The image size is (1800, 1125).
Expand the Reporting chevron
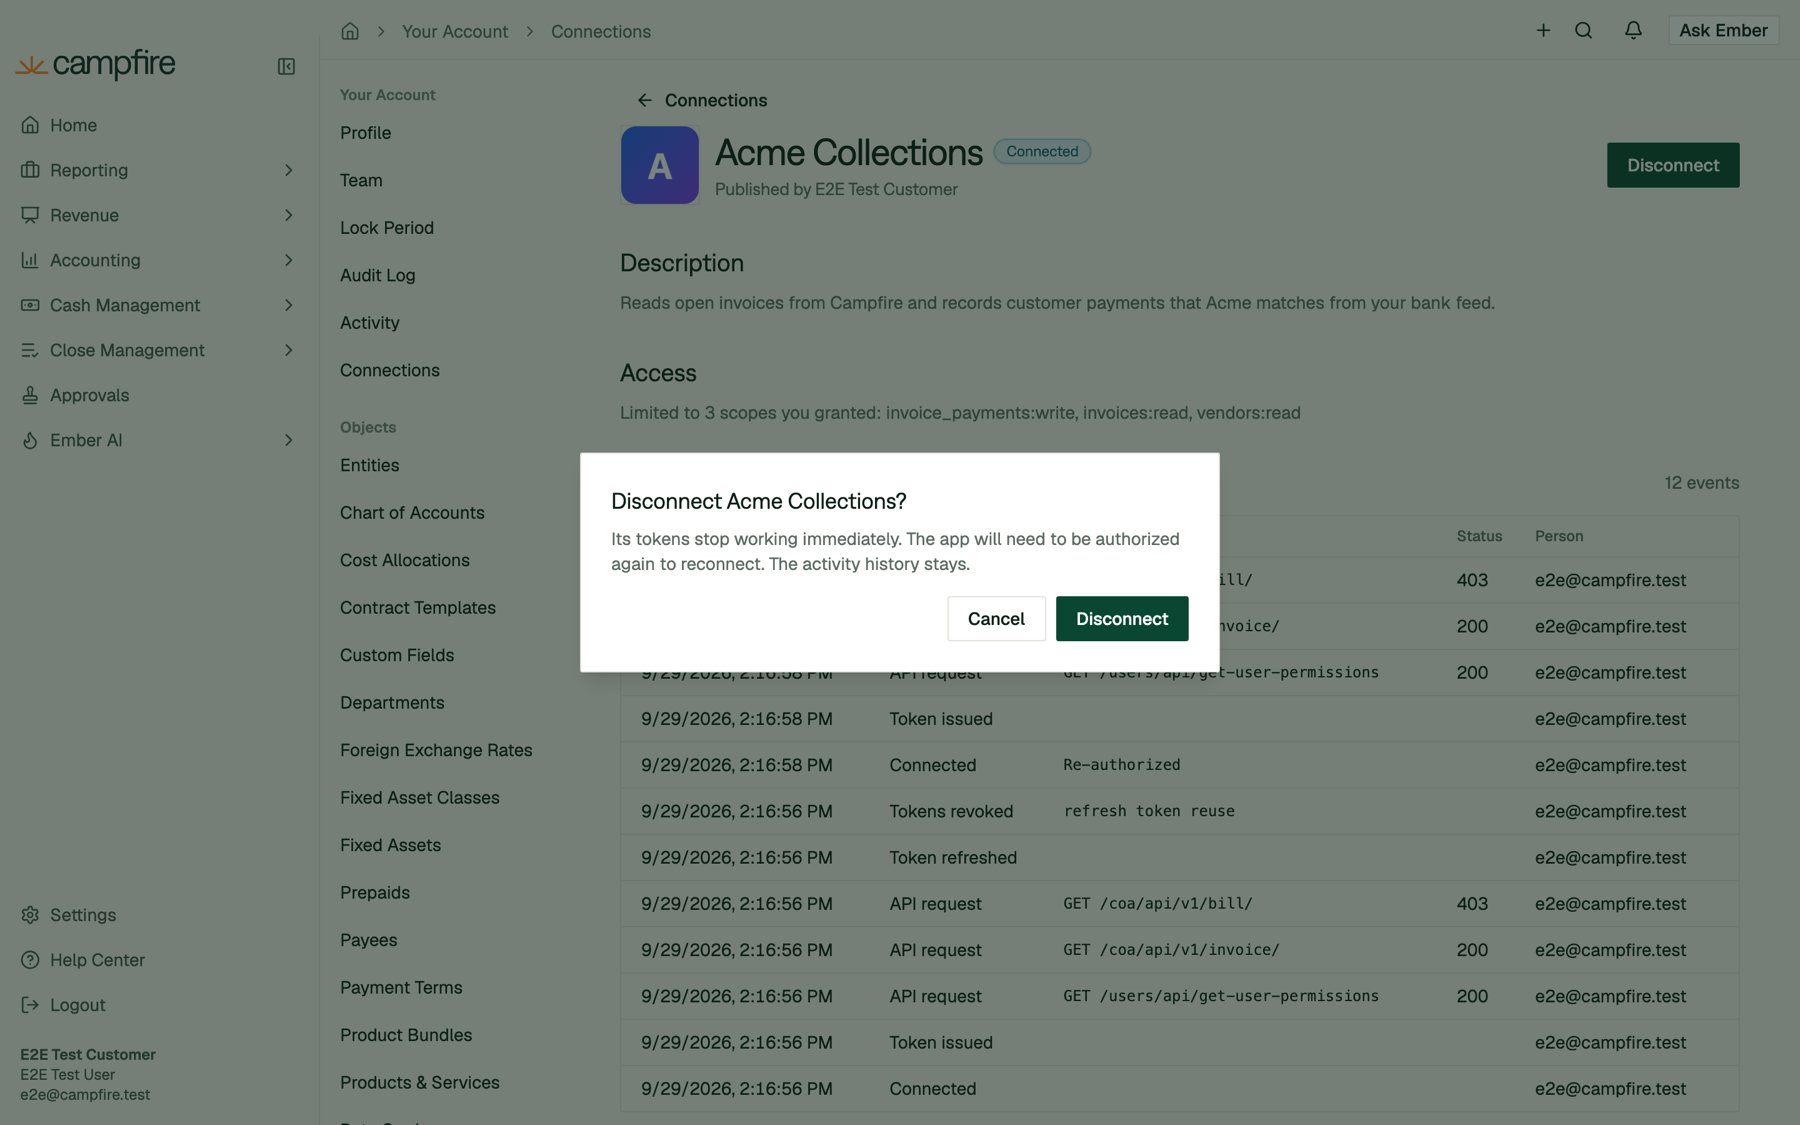coord(288,170)
